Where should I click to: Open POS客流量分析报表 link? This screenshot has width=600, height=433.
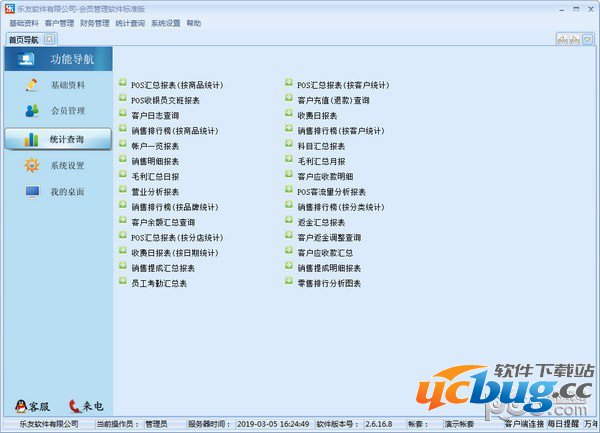tap(335, 192)
